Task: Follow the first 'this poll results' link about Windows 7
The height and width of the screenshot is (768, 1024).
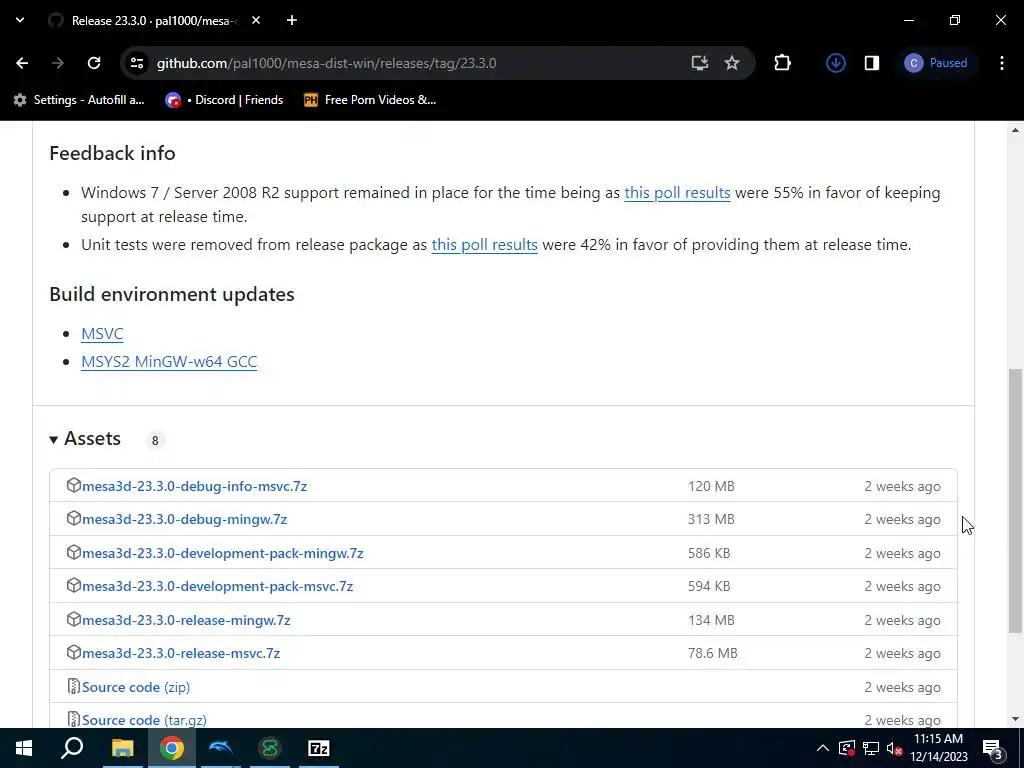Action: pyautogui.click(x=677, y=193)
